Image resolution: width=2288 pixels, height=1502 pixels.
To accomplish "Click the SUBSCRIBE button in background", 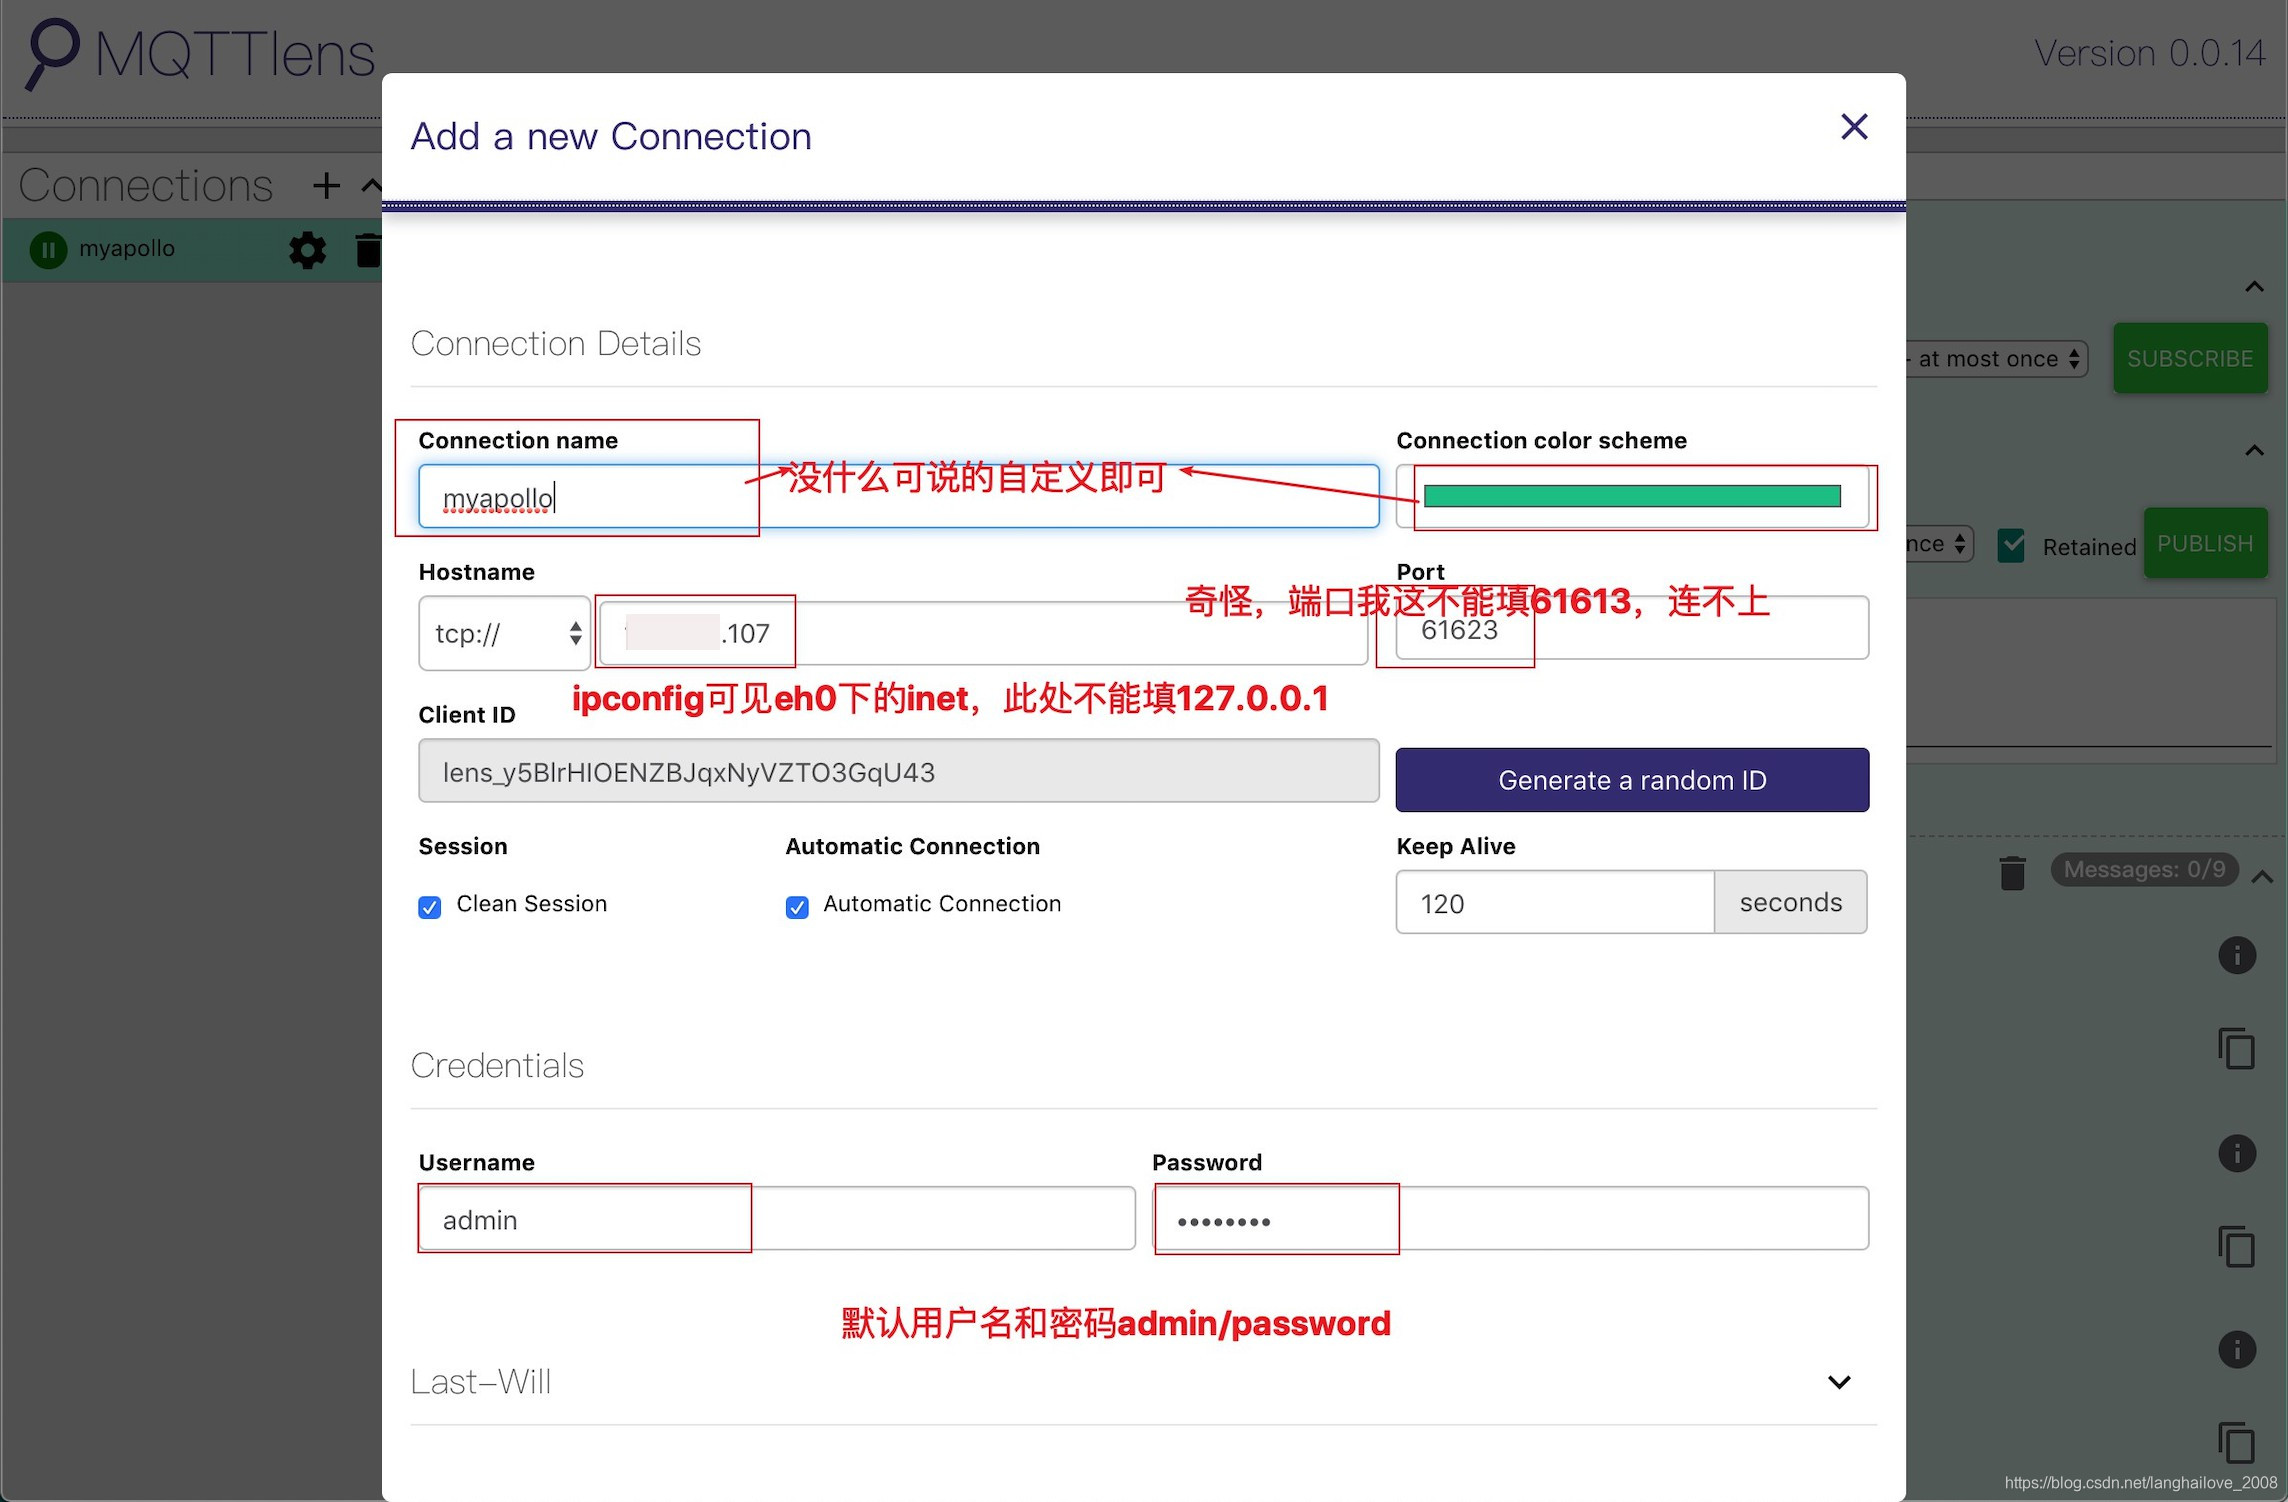I will [x=2190, y=358].
